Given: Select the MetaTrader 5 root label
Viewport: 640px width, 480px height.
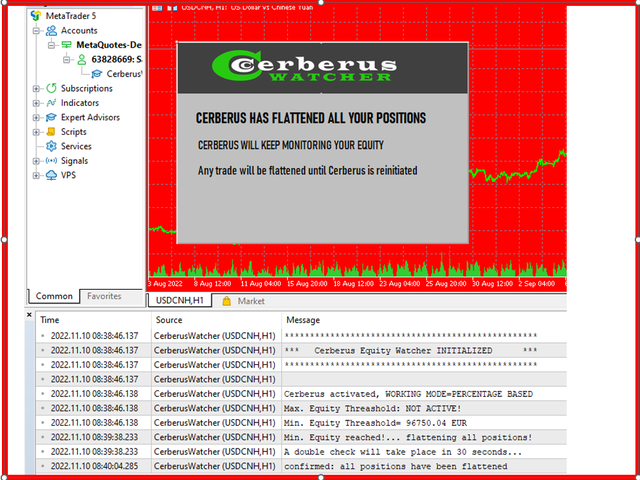Looking at the screenshot, I should [71, 16].
